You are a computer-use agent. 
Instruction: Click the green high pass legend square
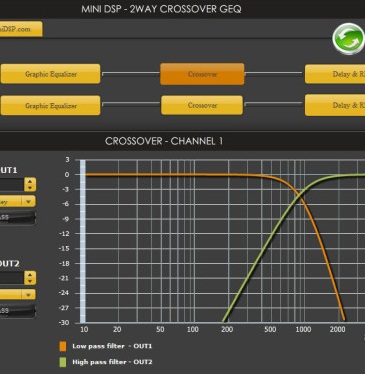[63, 362]
